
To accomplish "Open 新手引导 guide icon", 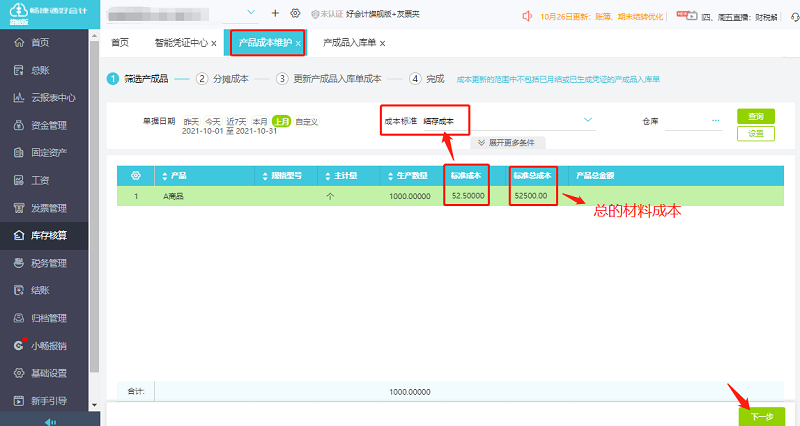I will click(x=19, y=400).
